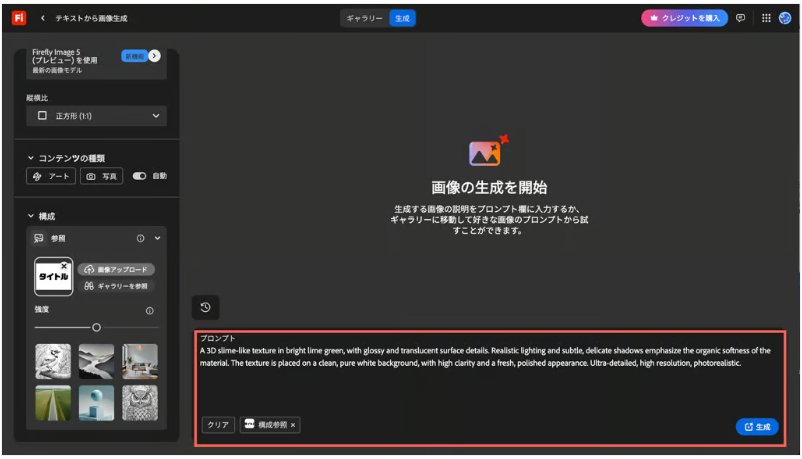This screenshot has height=459, width=802.
Task: Click the blue 生成 generate button
Action: click(756, 426)
